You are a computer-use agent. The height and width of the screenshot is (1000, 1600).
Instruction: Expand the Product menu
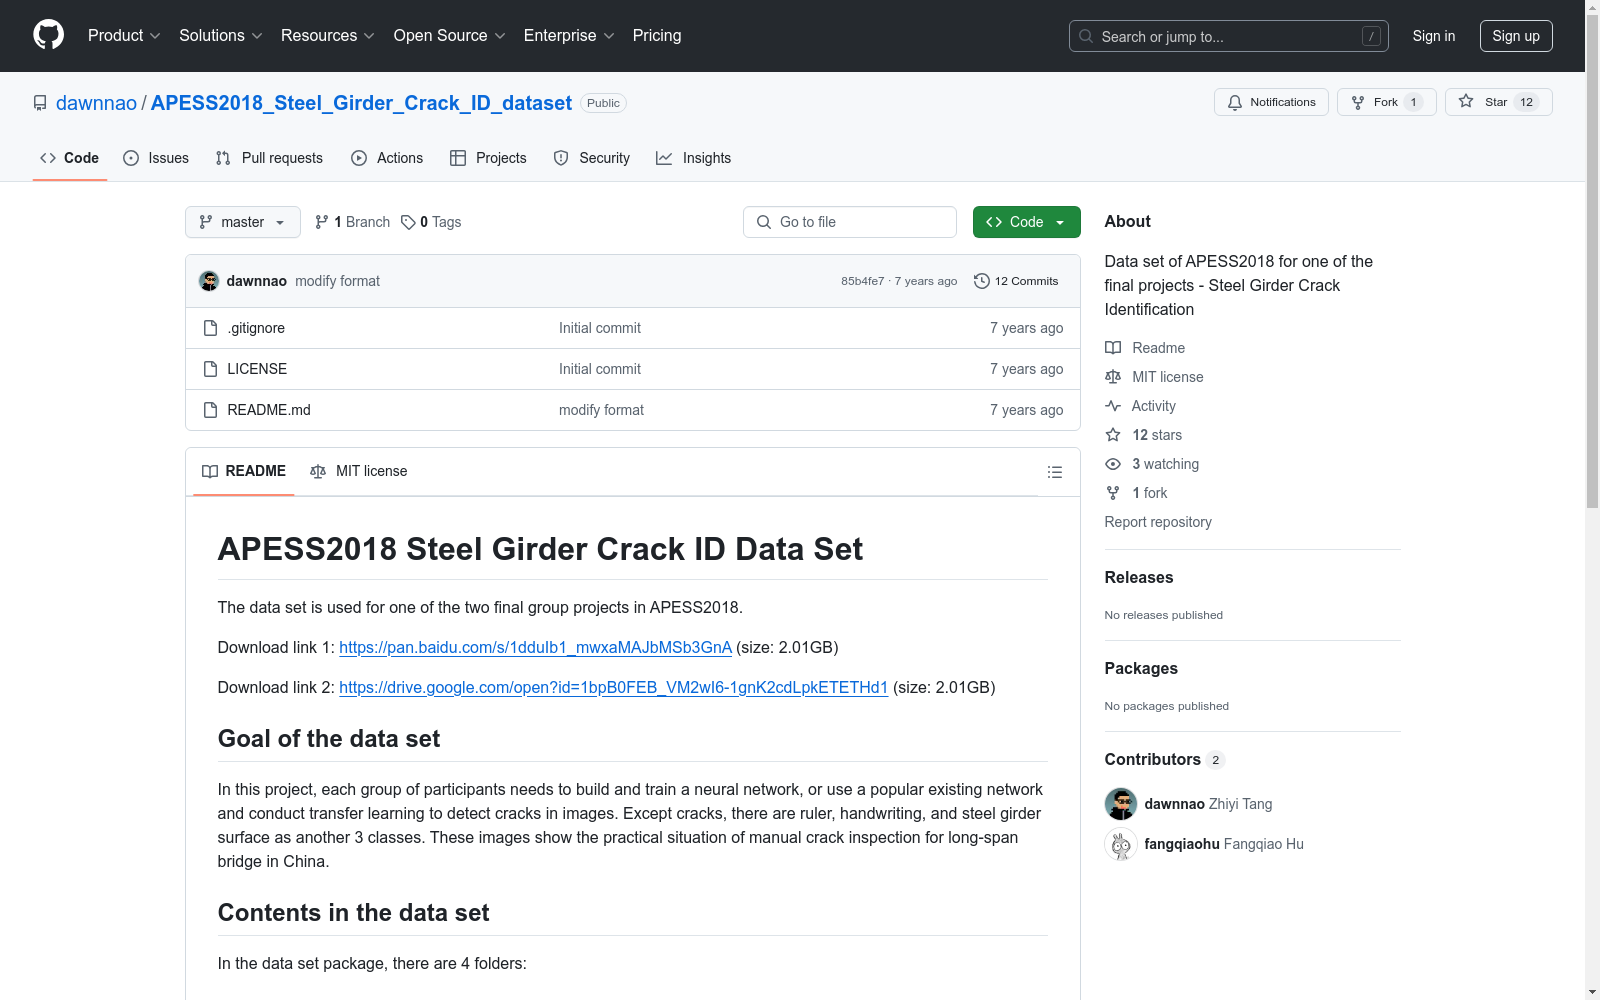124,36
